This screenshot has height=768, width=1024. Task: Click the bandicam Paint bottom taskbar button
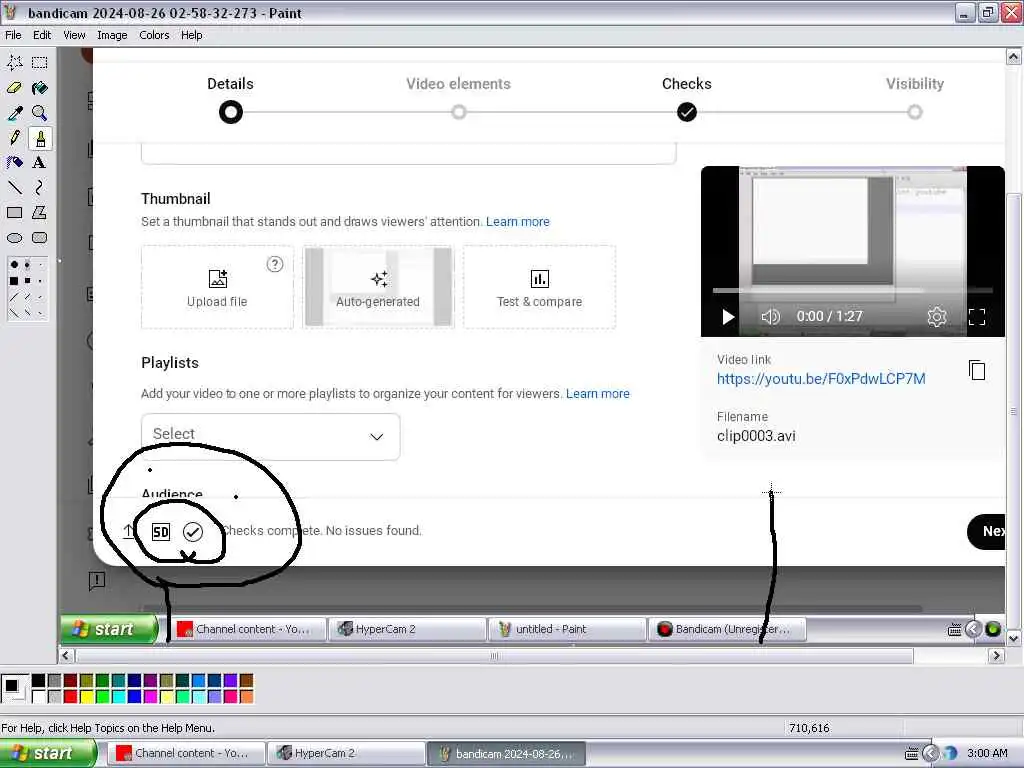pos(507,754)
